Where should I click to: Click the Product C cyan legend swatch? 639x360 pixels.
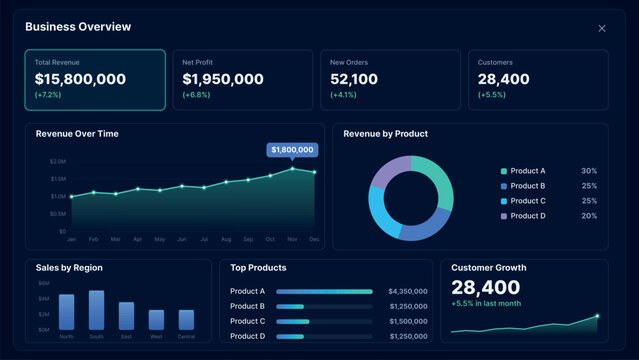point(504,201)
